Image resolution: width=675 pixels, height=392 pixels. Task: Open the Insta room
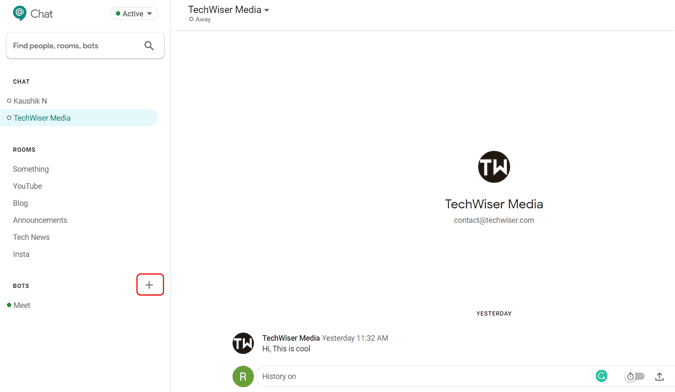coord(21,254)
